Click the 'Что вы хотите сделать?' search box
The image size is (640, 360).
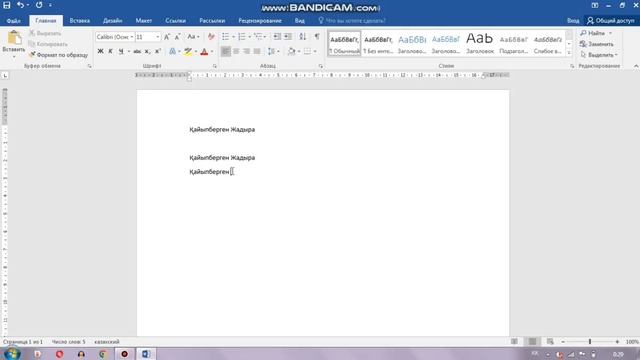tap(352, 21)
